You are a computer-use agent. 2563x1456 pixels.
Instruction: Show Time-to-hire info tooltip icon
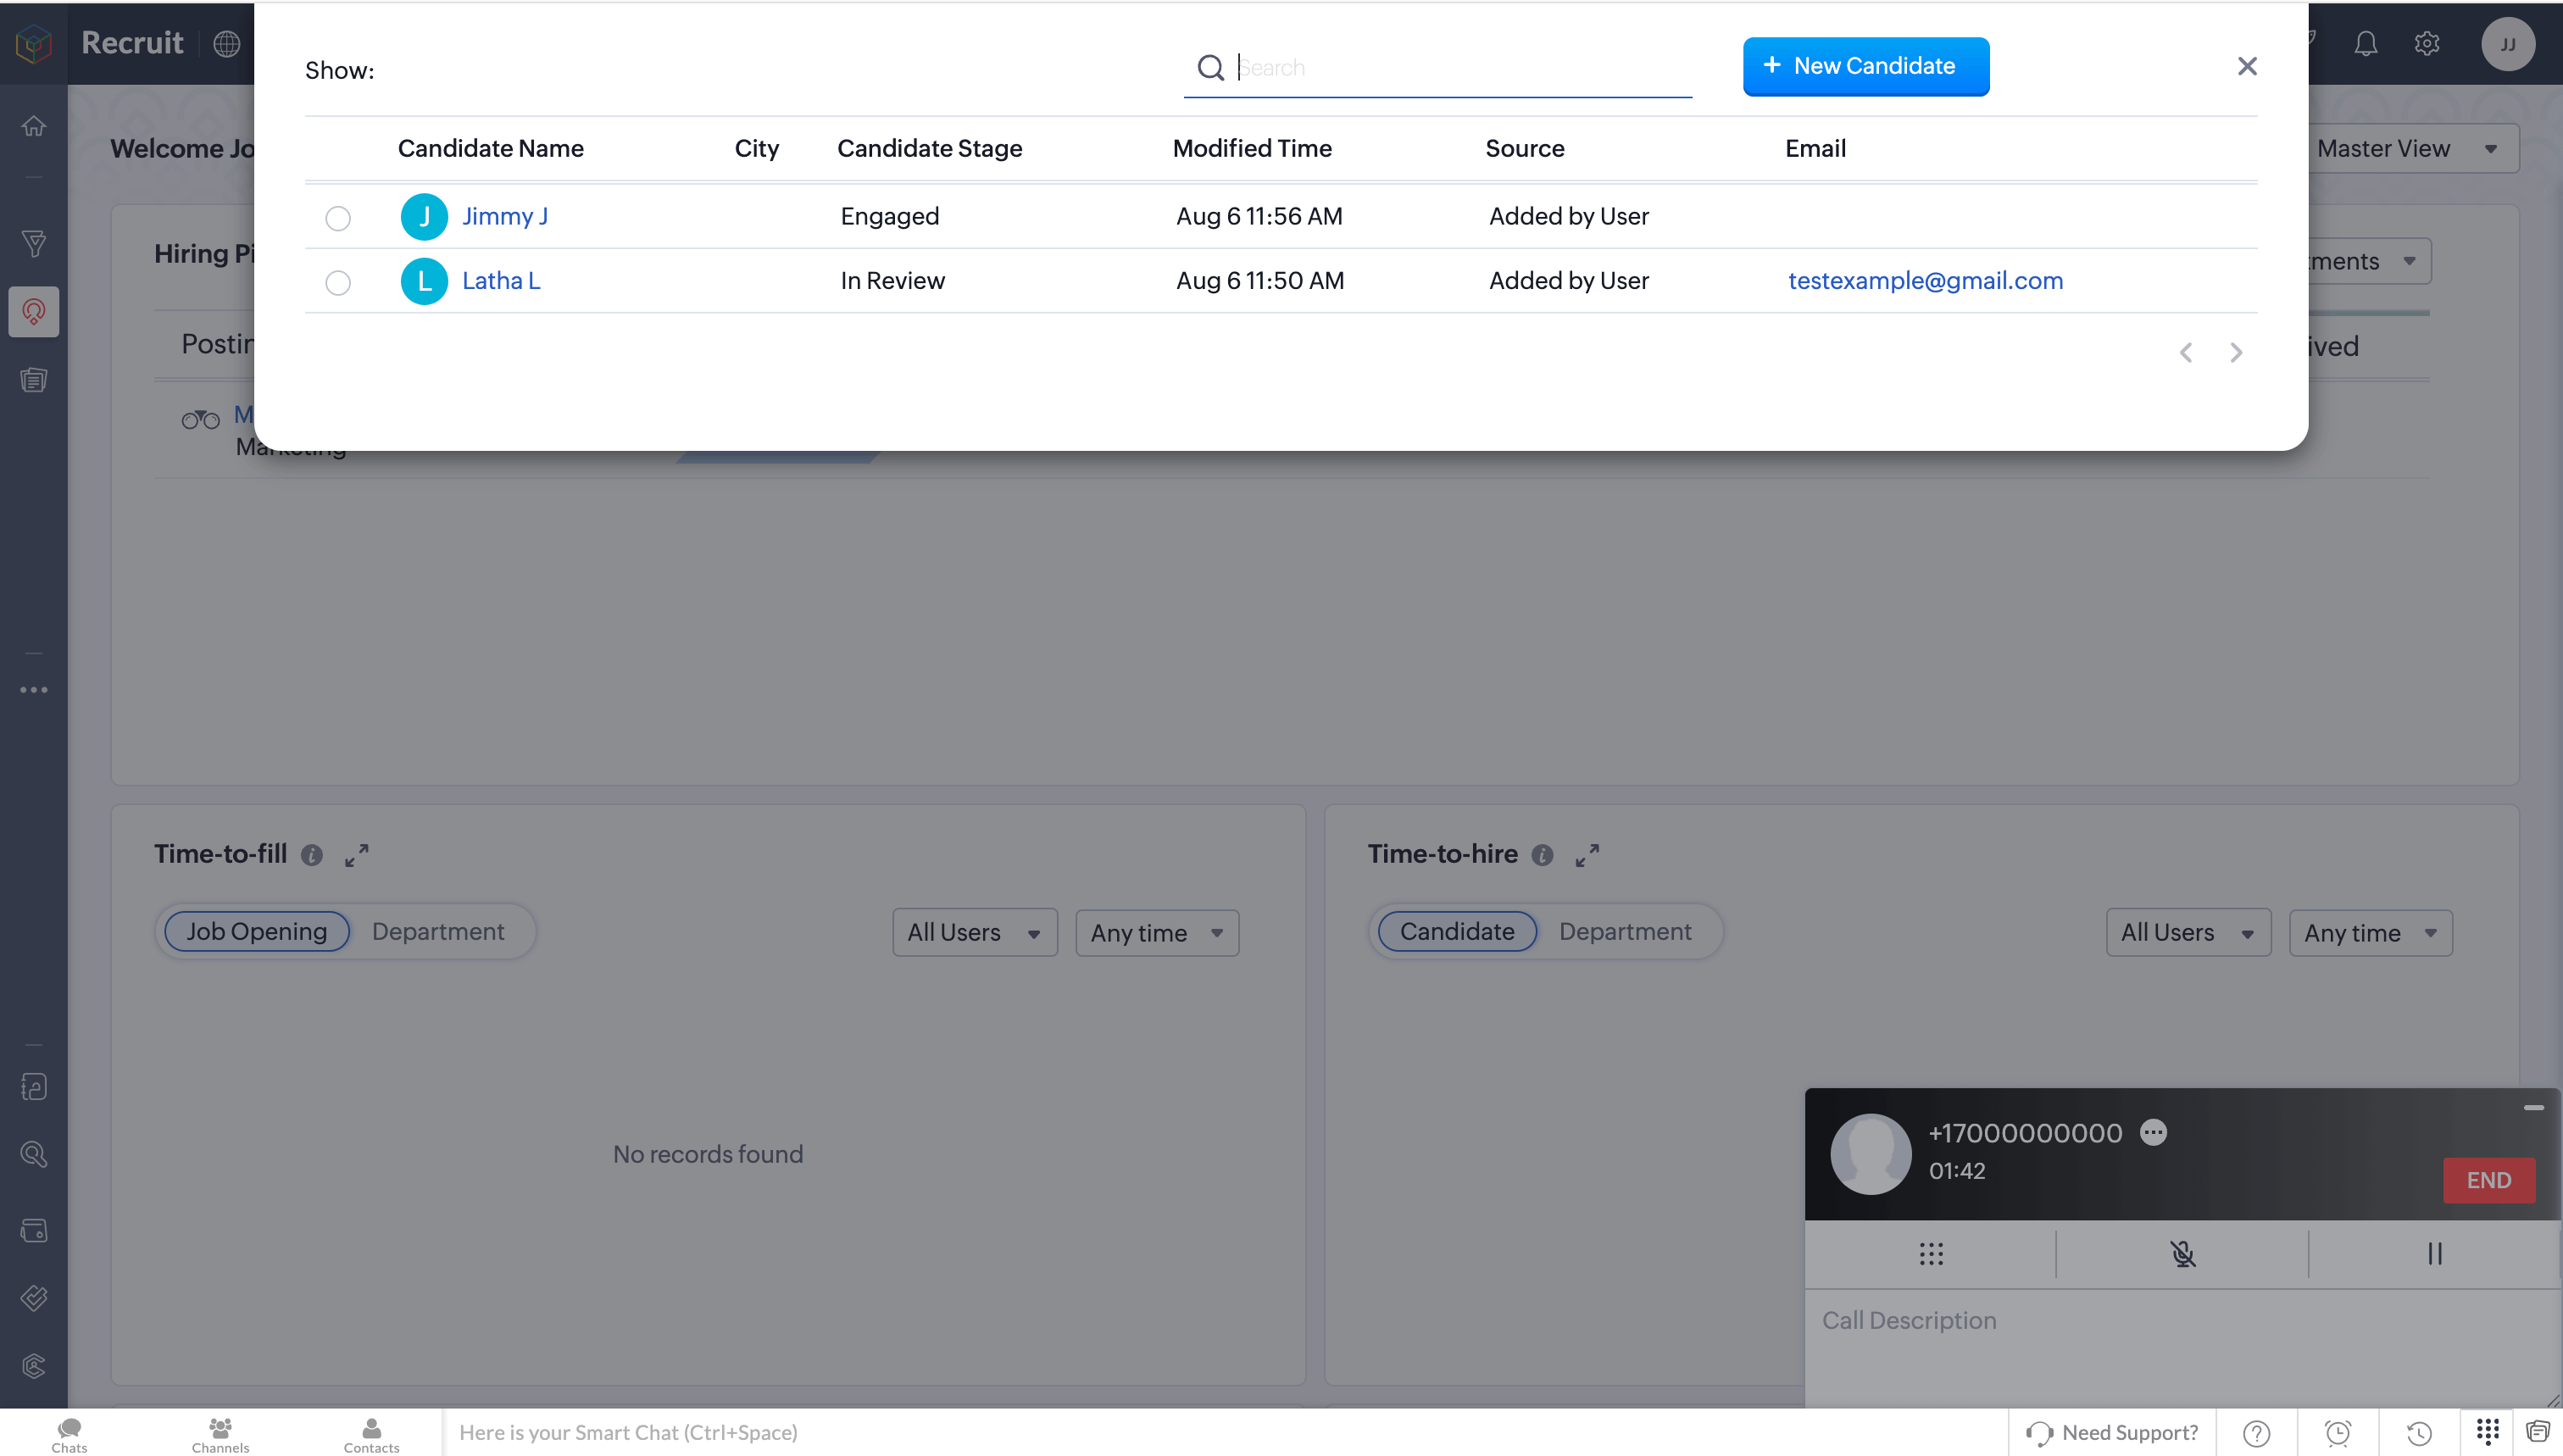coord(1542,855)
